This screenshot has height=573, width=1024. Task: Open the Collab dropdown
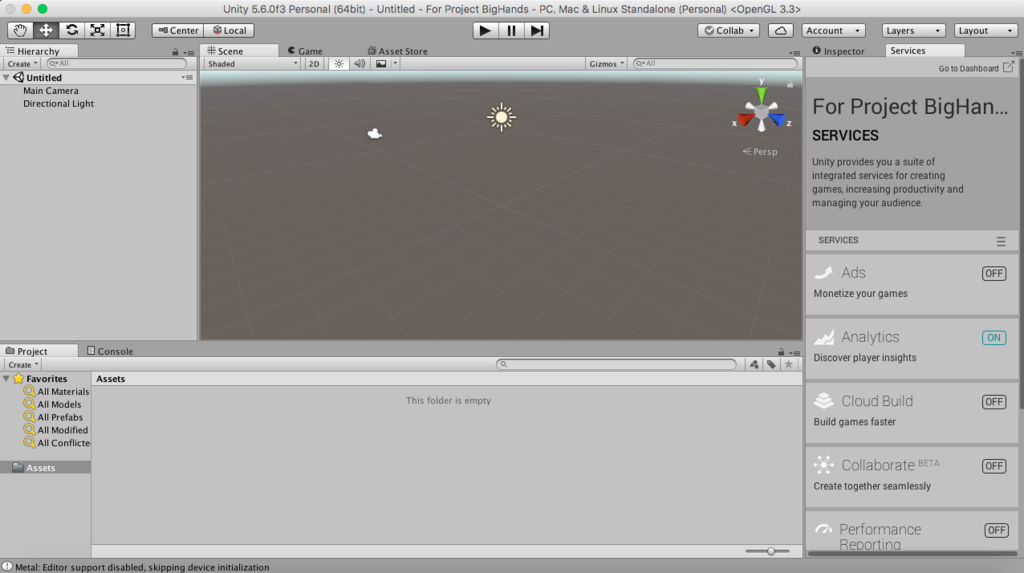click(728, 31)
